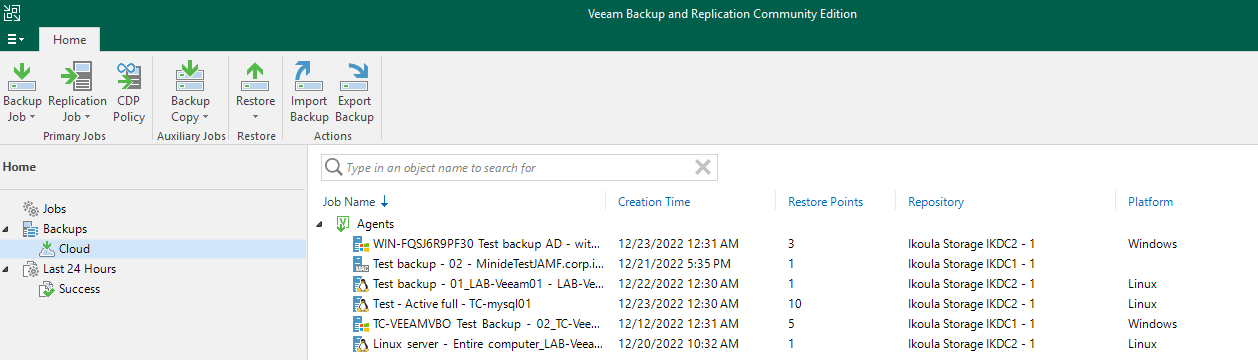Click Linux icon of 01_LAB-Veeam01 backup

pyautogui.click(x=361, y=284)
